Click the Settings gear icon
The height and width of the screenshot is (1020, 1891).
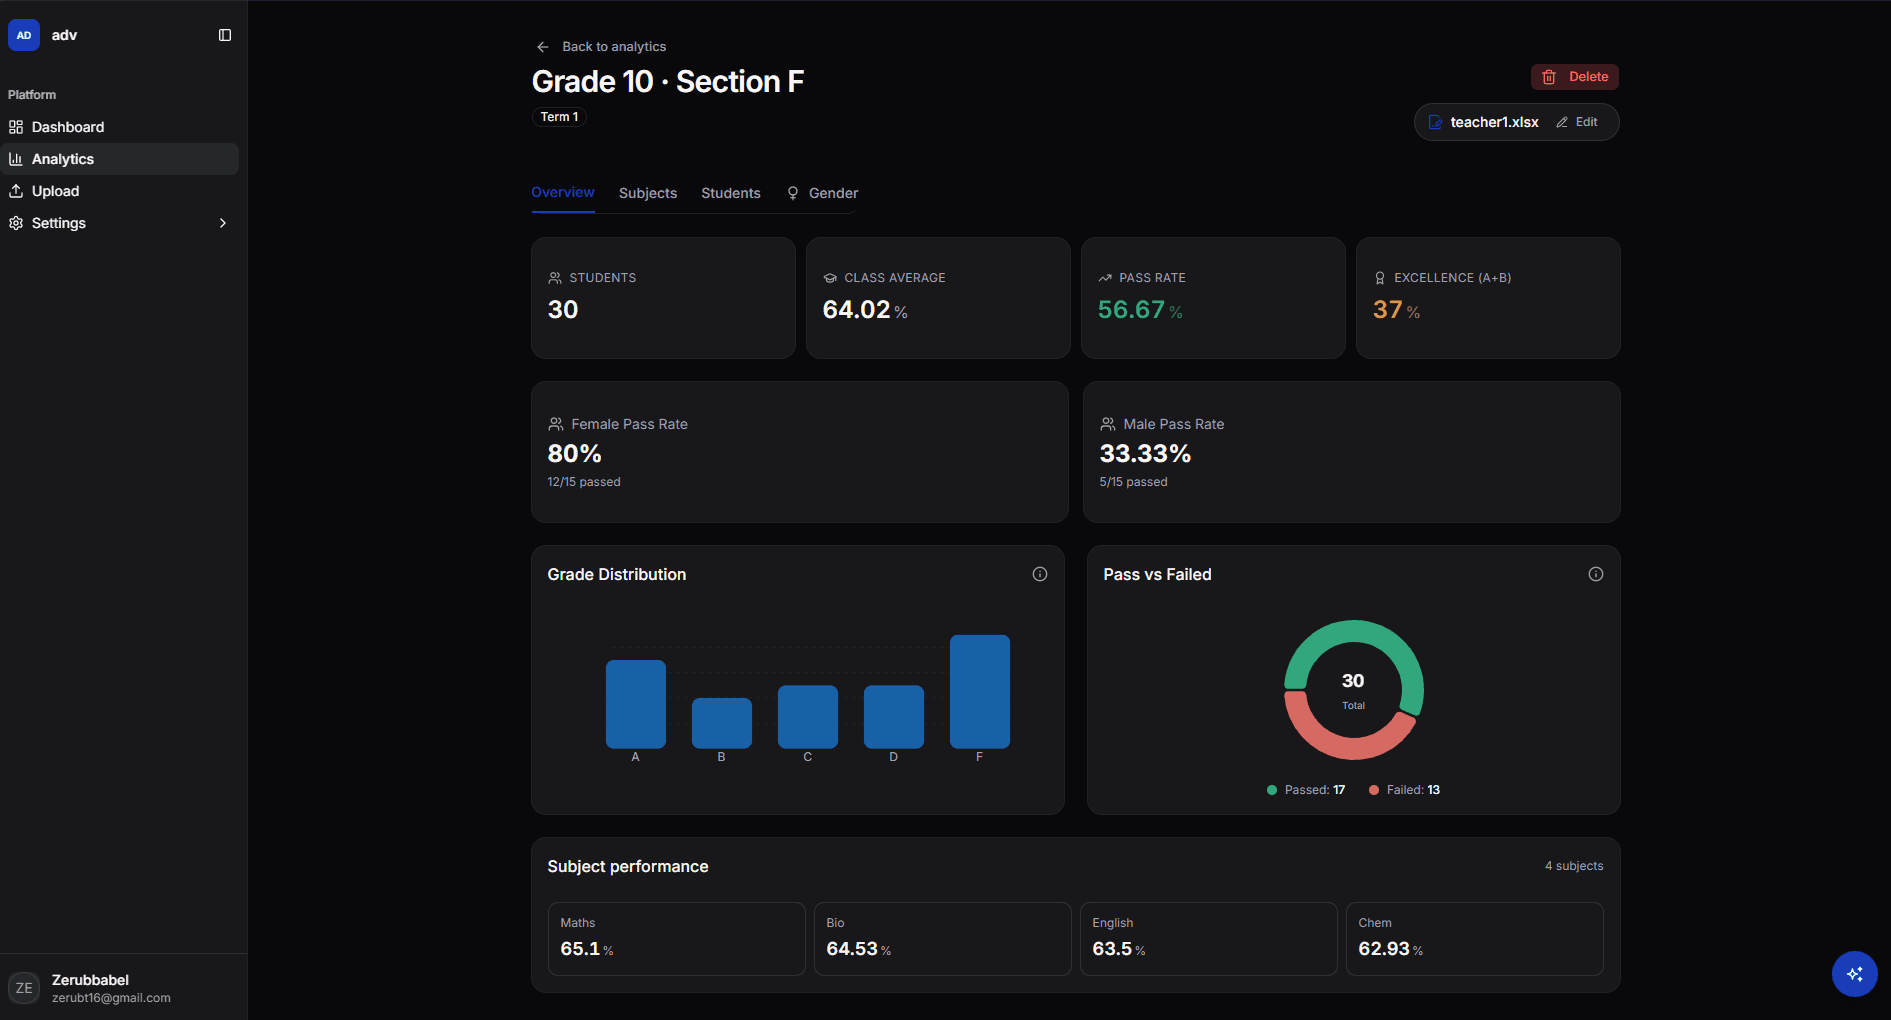[x=16, y=223]
